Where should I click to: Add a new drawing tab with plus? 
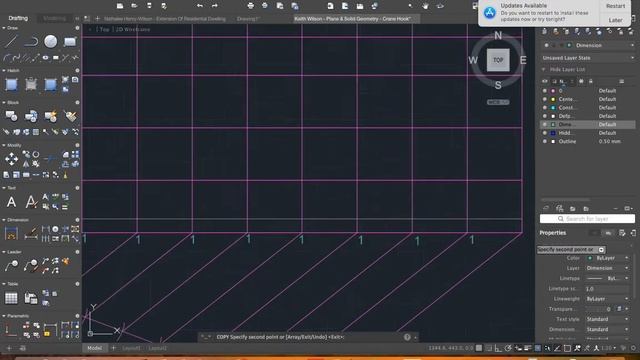point(97,18)
